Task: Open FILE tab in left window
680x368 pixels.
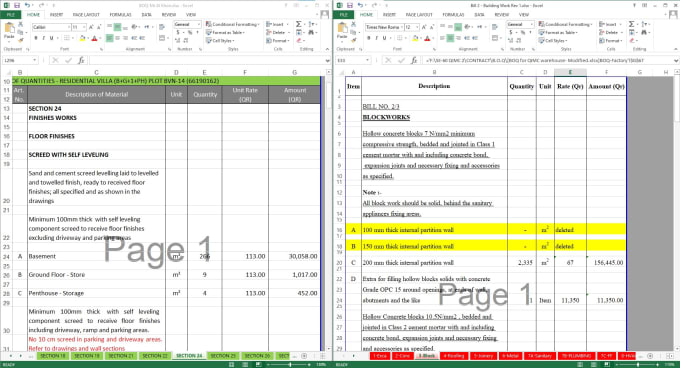Action: coord(10,15)
